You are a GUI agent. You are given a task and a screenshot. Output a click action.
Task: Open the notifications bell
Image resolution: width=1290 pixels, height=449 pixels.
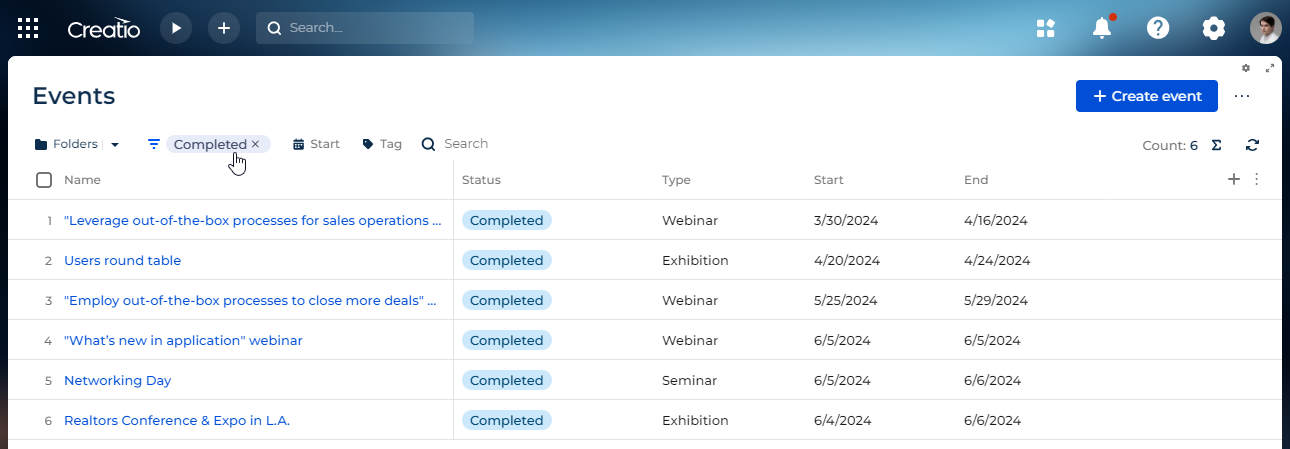pyautogui.click(x=1102, y=28)
